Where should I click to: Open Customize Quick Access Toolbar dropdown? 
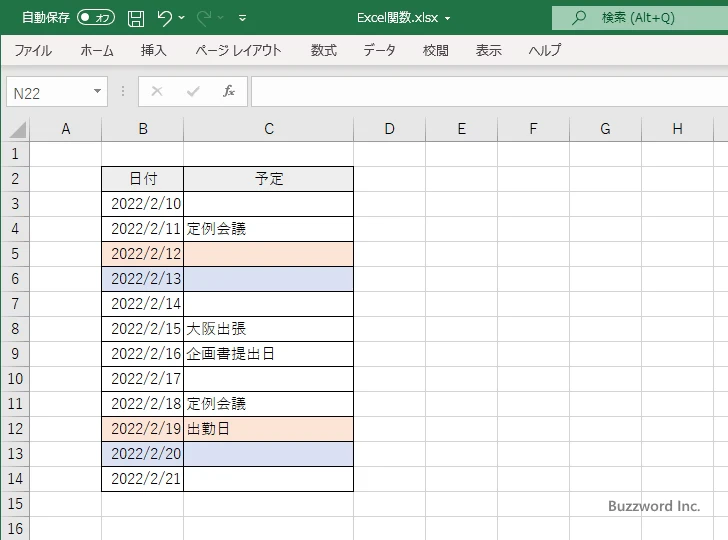point(242,18)
